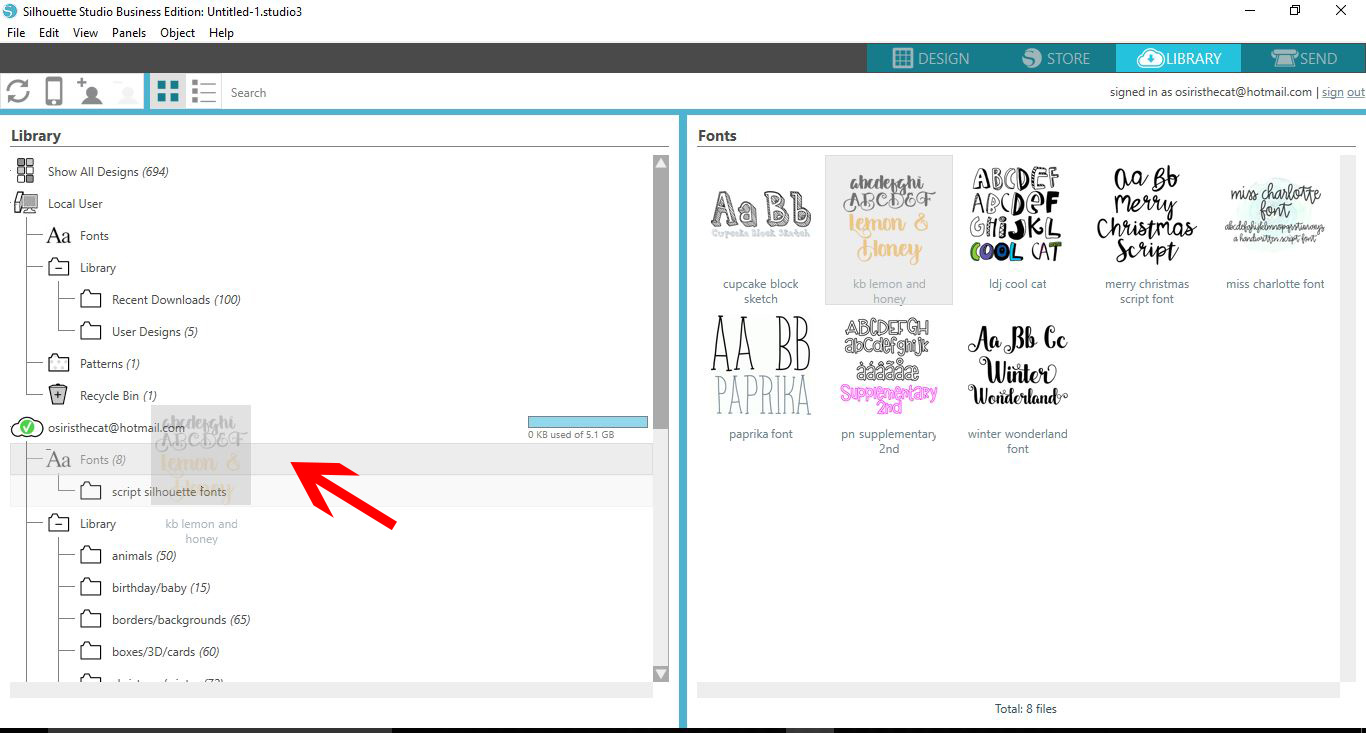This screenshot has width=1366, height=733.
Task: Collapse the cloud Library folder
Action: click(x=59, y=524)
